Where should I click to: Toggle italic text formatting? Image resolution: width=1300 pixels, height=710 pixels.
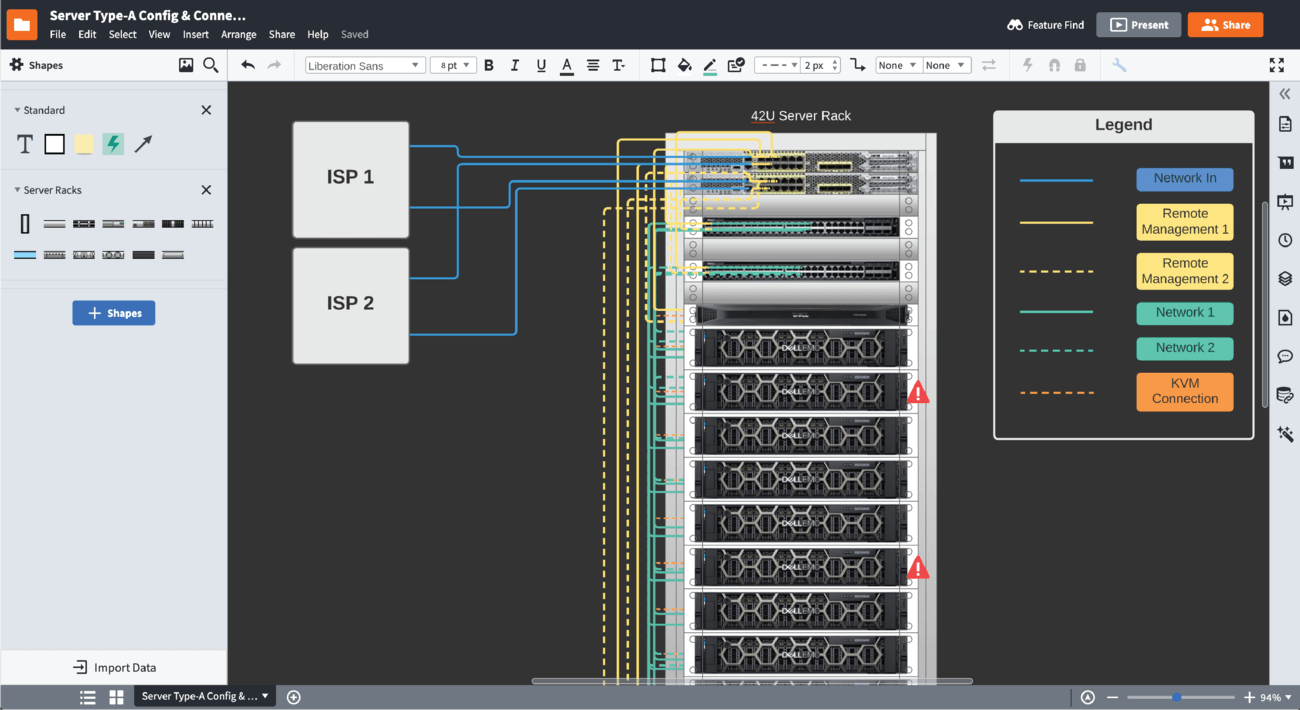(x=515, y=65)
